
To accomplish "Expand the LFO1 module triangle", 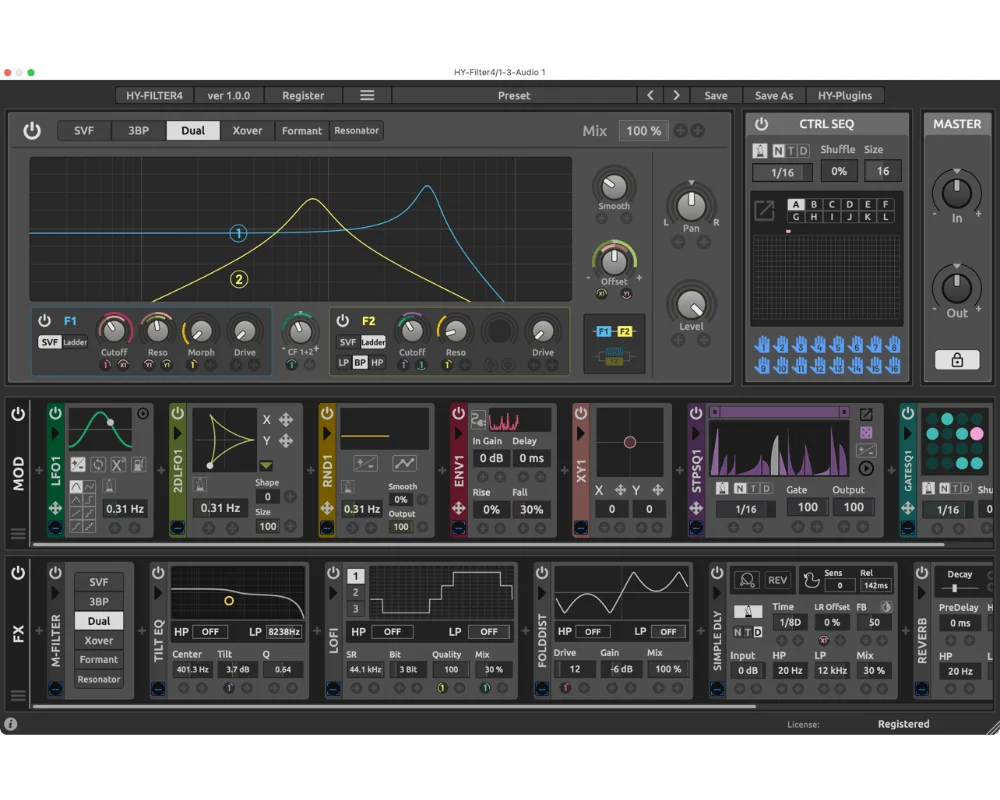I will [x=55, y=434].
